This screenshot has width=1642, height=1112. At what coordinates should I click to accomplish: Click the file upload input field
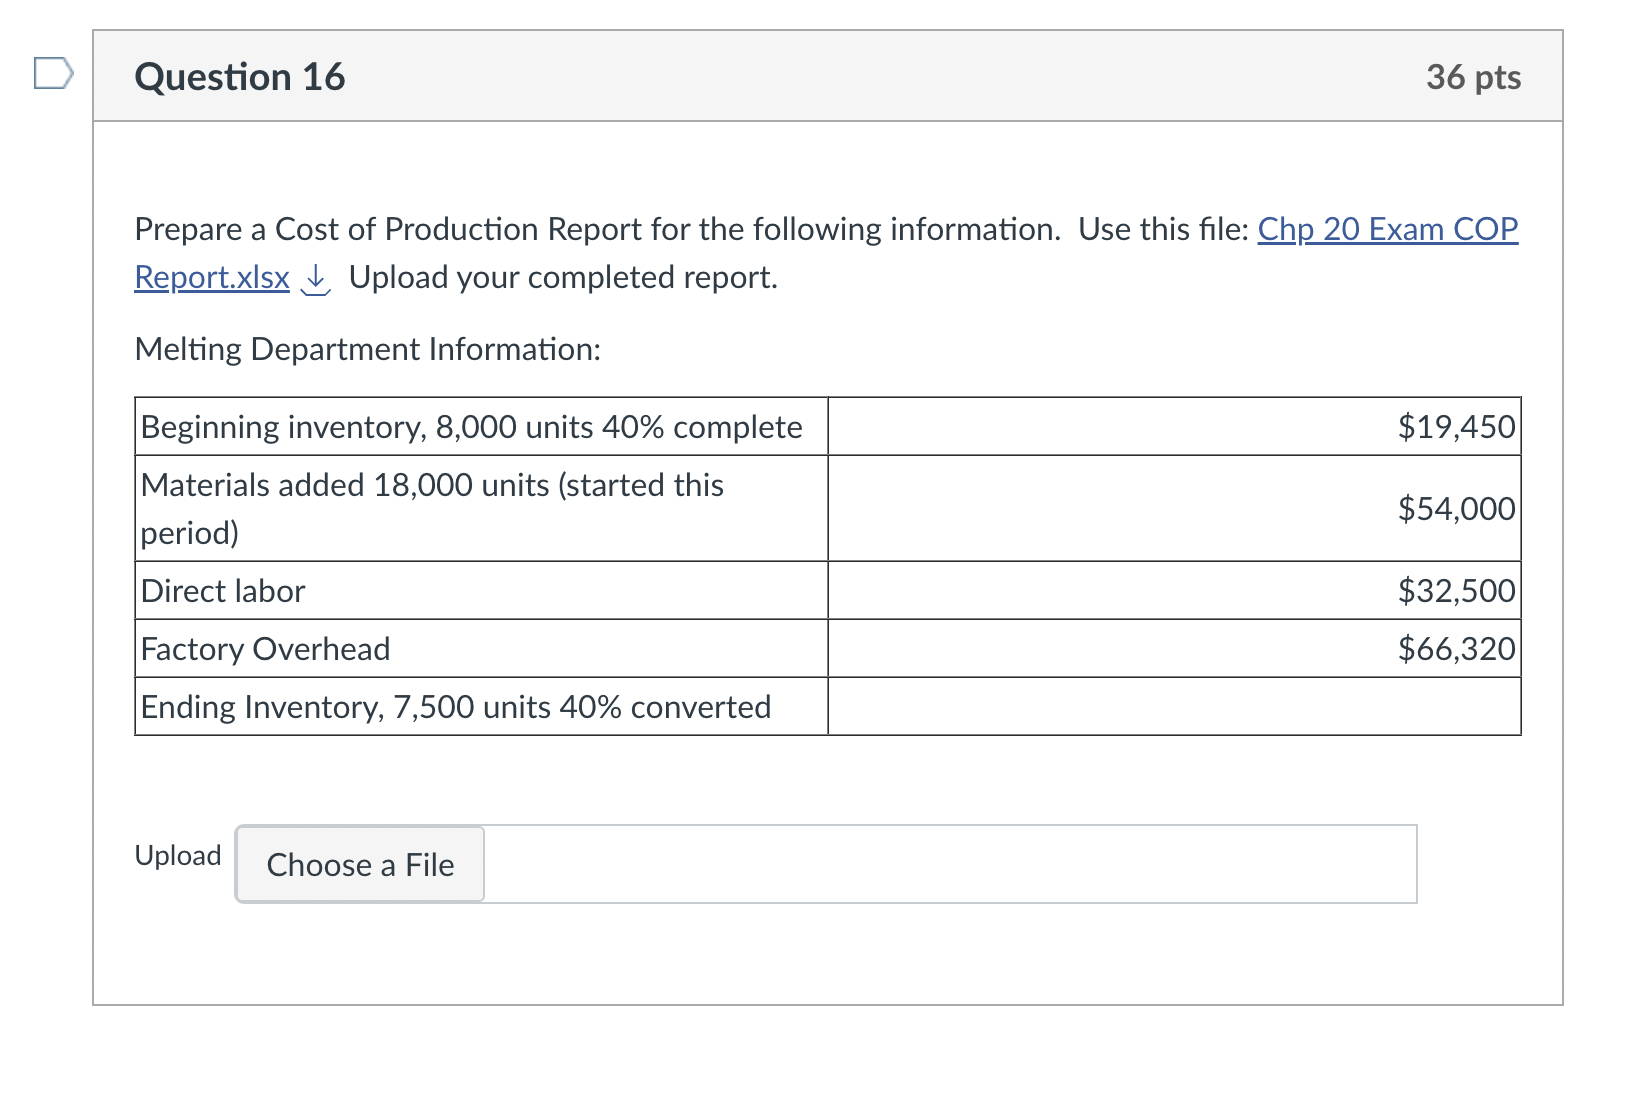[950, 864]
